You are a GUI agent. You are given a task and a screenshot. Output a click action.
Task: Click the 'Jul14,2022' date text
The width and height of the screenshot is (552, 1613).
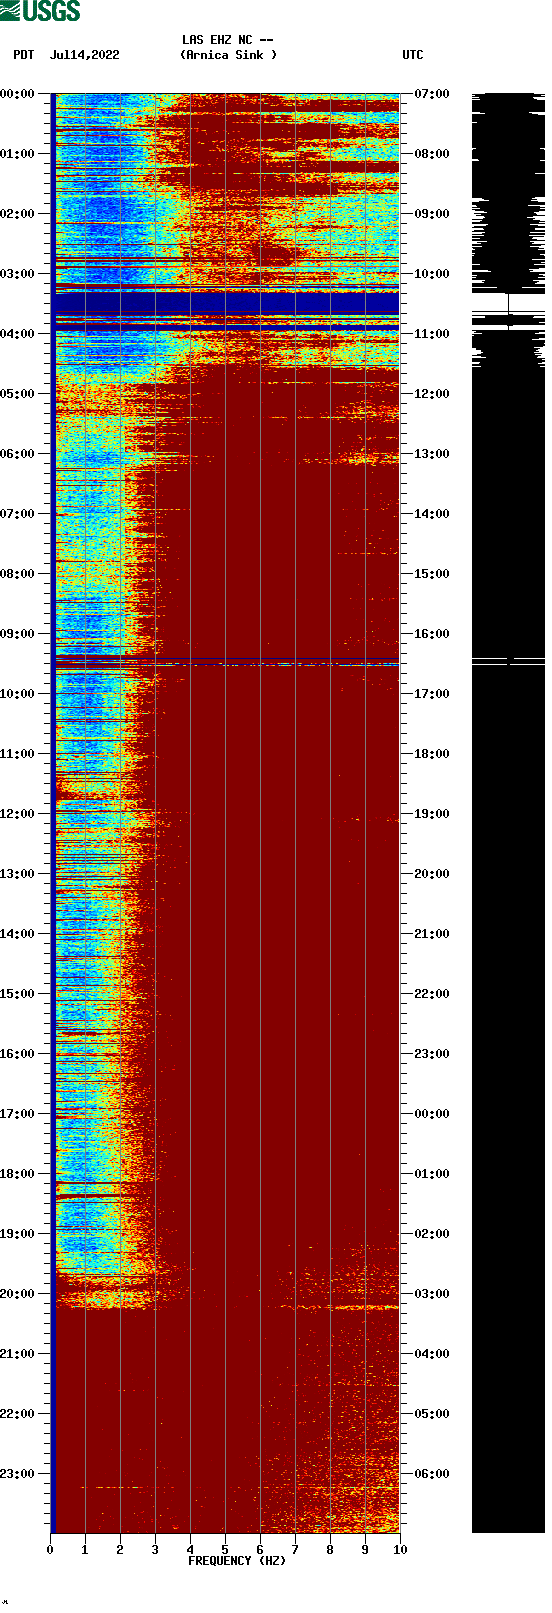pyautogui.click(x=84, y=55)
